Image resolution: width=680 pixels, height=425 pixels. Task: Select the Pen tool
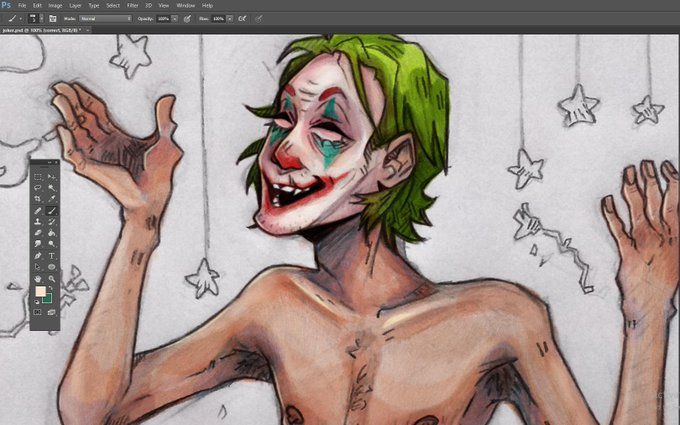point(38,256)
